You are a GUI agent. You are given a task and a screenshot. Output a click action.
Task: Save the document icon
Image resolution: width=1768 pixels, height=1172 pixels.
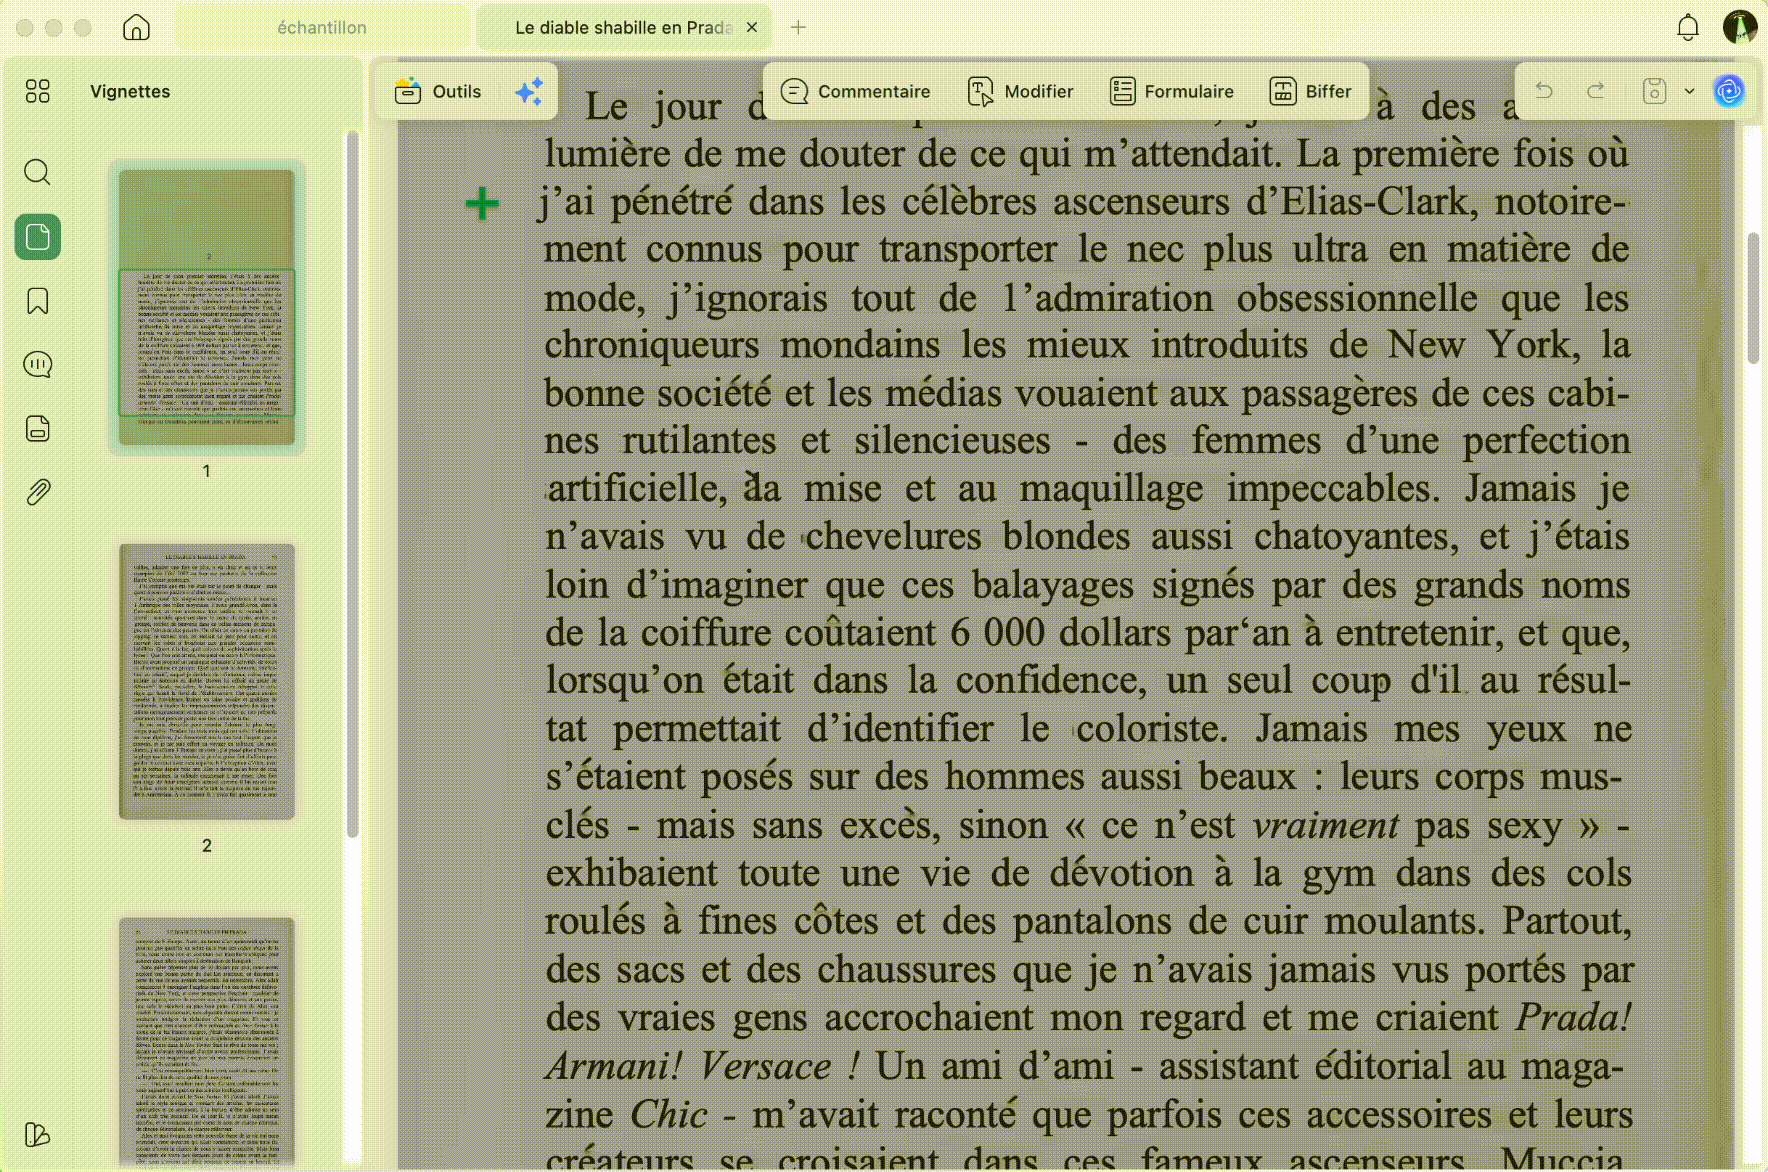point(1654,91)
